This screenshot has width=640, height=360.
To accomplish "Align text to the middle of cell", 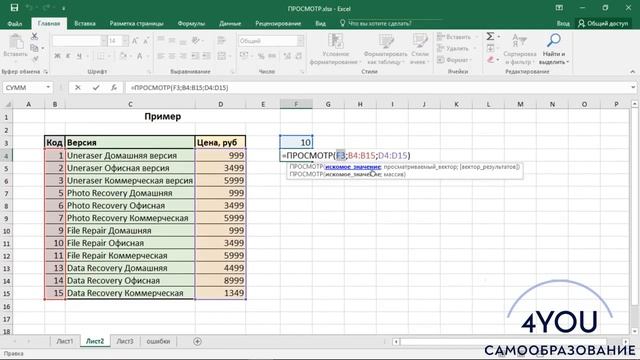I will 172,40.
